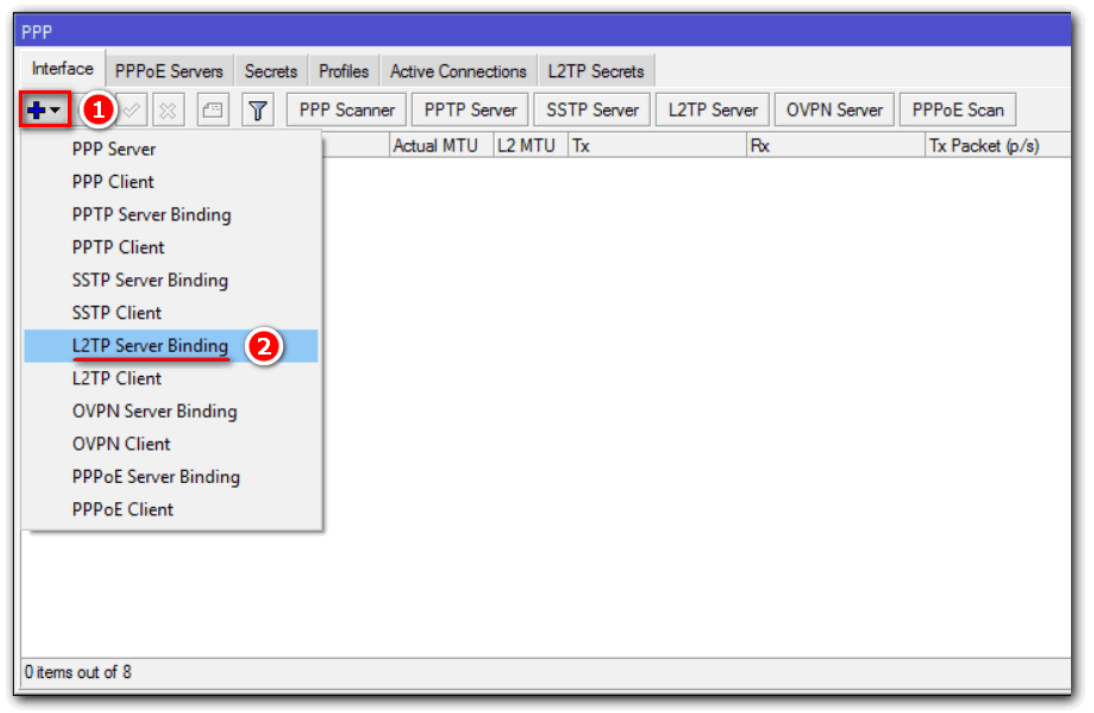Image resolution: width=1094 pixels, height=713 pixels.
Task: Select L2TP Server Binding from menu
Action: (x=150, y=346)
